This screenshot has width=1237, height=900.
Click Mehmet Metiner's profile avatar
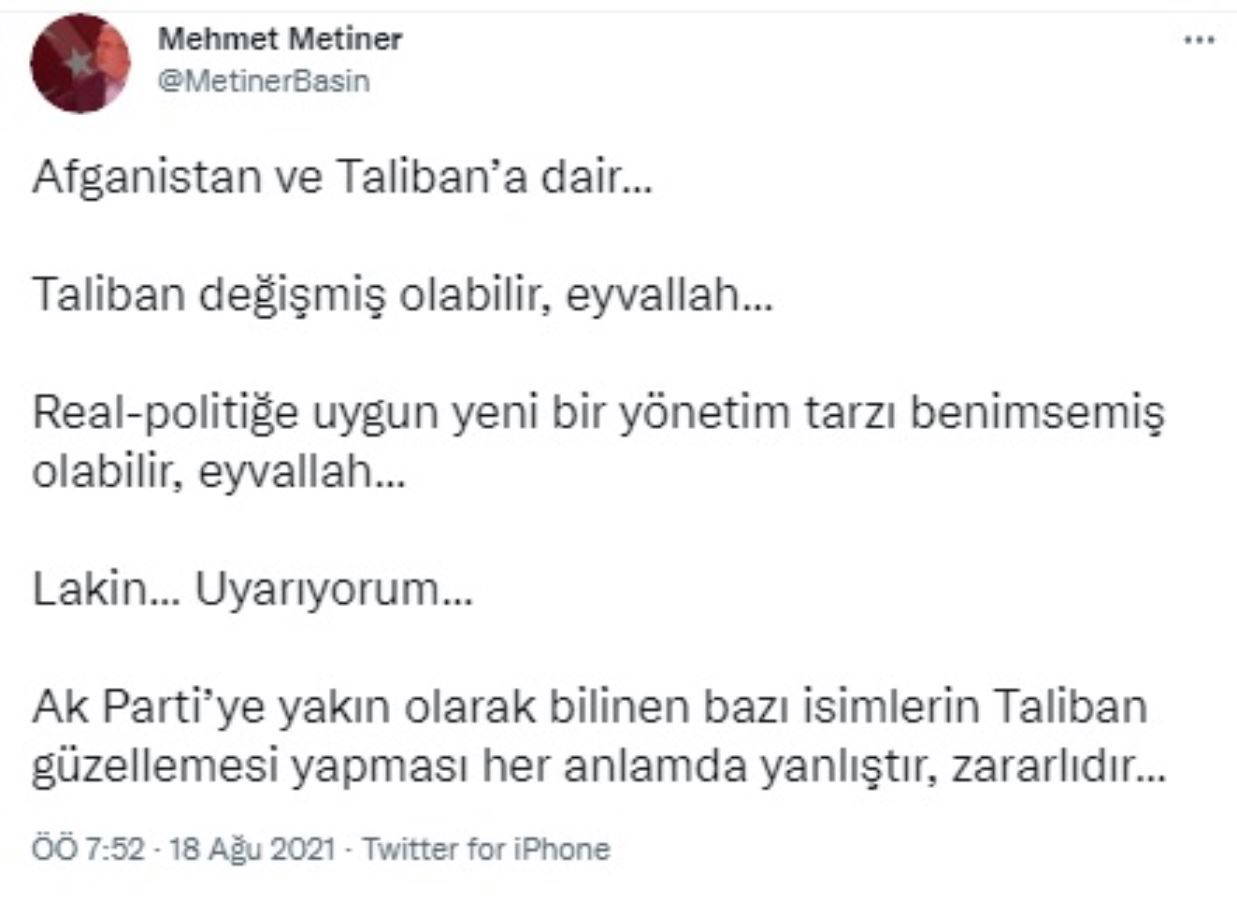[x=79, y=63]
